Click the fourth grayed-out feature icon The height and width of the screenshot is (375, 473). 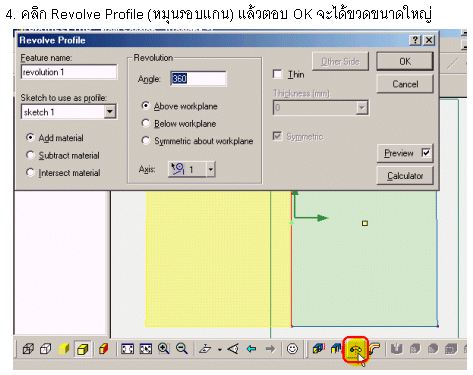tap(451, 349)
